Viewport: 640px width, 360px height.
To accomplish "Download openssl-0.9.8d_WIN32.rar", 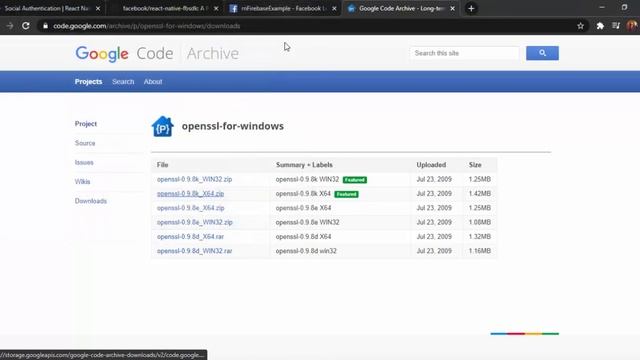I will pyautogui.click(x=194, y=251).
